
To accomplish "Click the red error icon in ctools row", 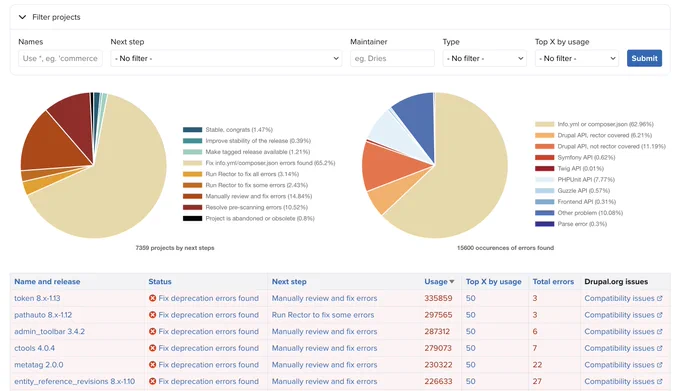I will click(x=152, y=348).
